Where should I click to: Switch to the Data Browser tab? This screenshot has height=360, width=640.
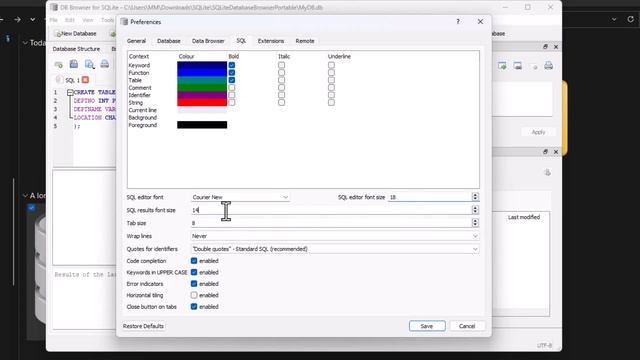208,41
